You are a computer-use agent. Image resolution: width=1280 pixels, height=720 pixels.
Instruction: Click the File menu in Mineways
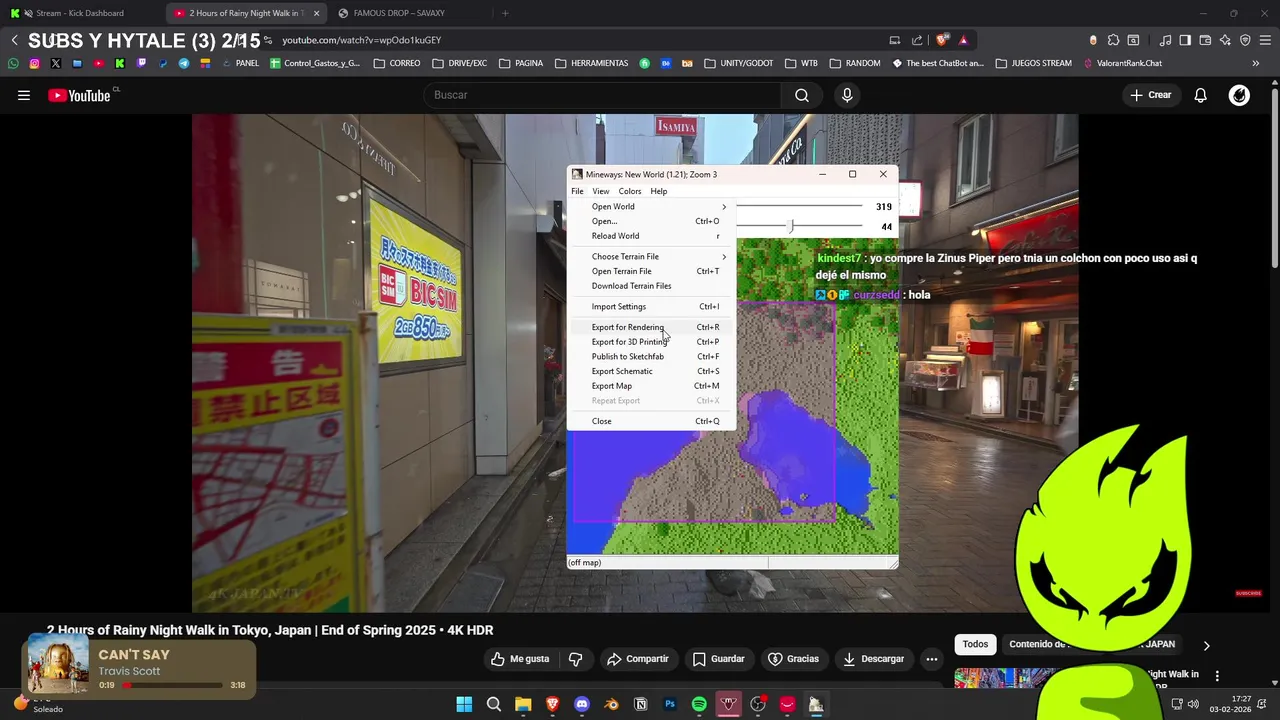pyautogui.click(x=577, y=191)
